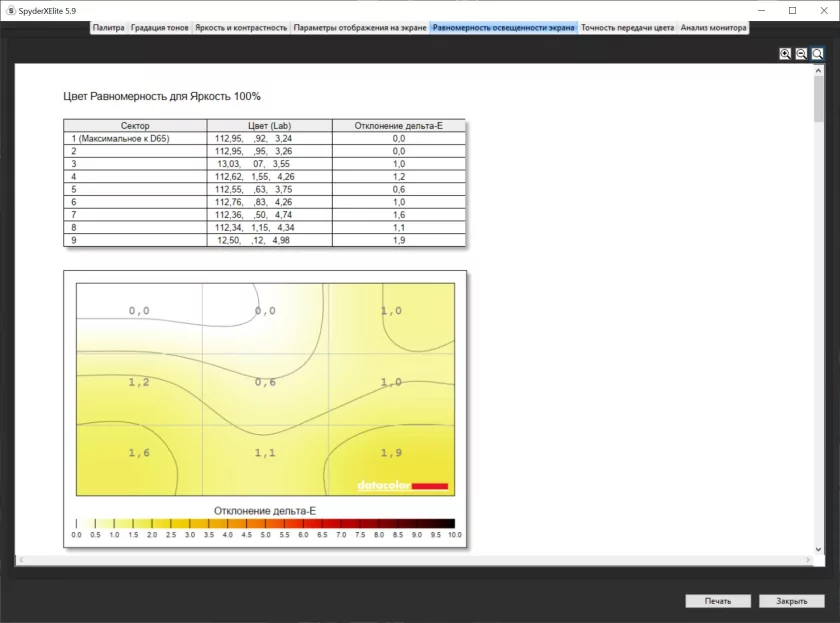Click the zoom in magnifier icon
The image size is (840, 623).
(x=785, y=54)
